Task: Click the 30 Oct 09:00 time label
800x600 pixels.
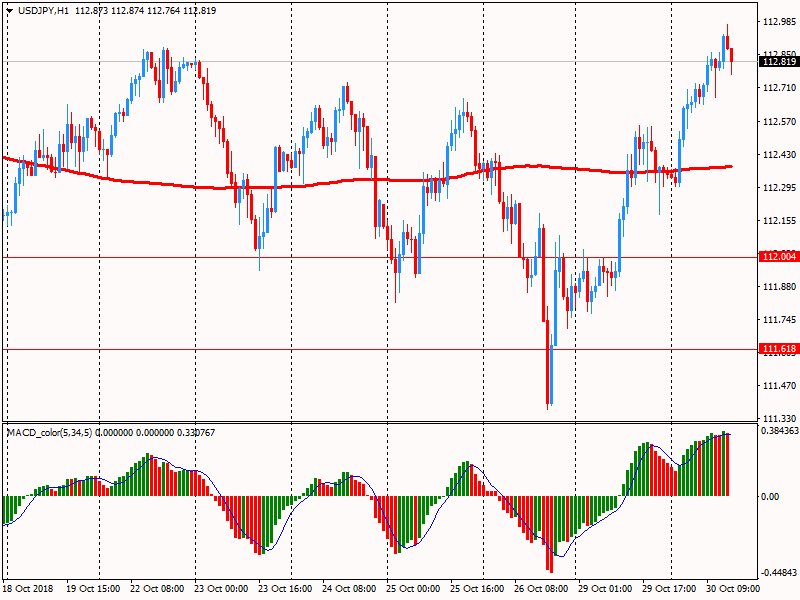Action: click(733, 588)
